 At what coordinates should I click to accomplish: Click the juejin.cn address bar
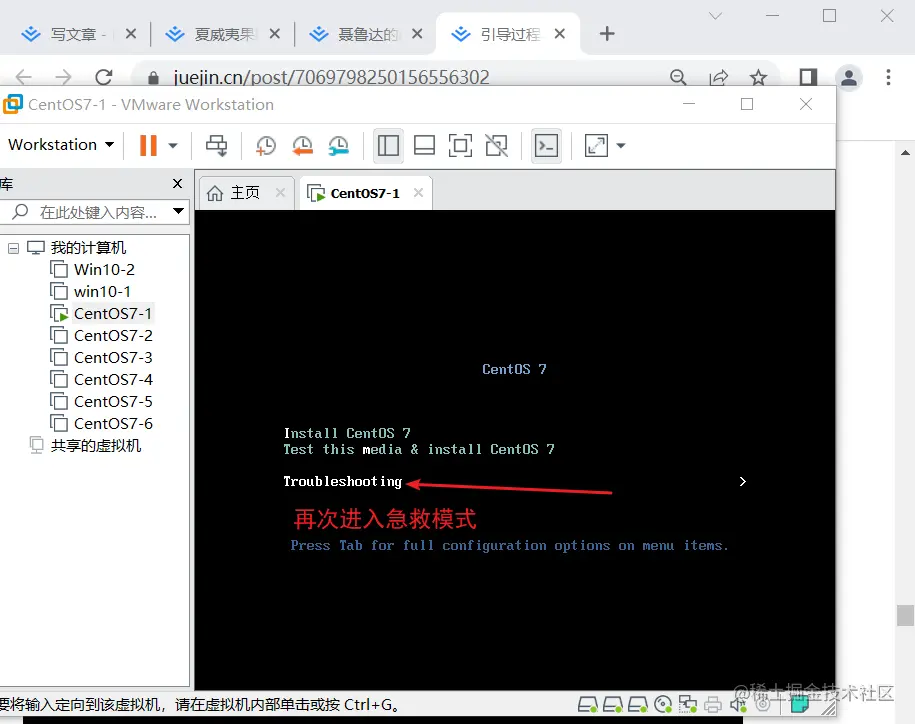pos(331,77)
